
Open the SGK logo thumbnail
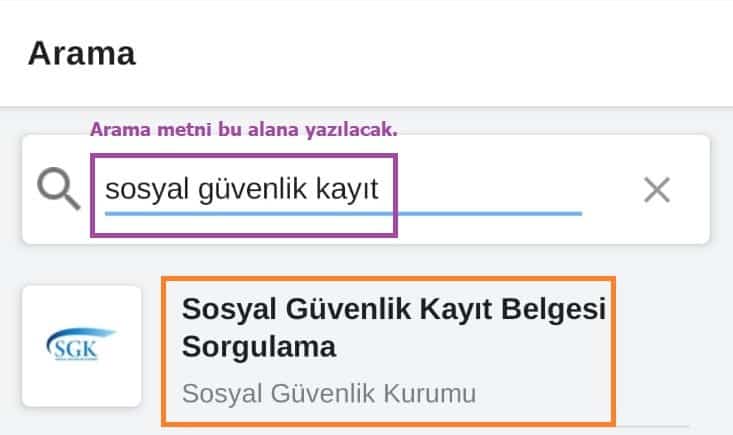click(82, 346)
